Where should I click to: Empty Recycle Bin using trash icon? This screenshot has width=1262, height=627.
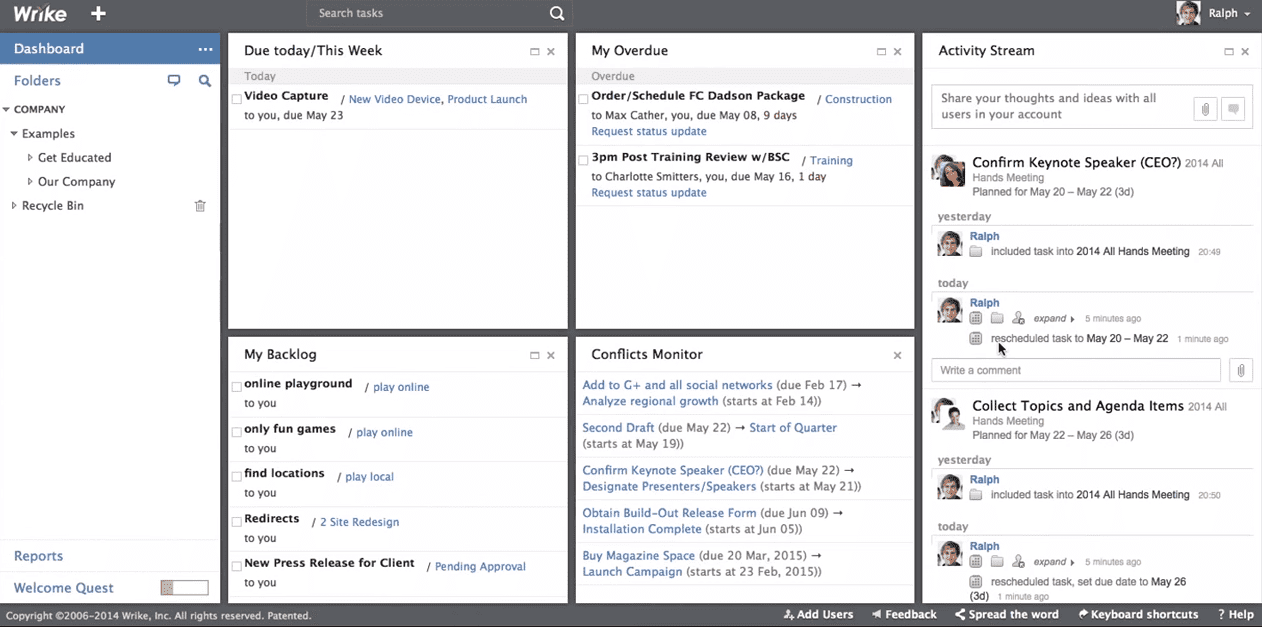click(x=200, y=206)
